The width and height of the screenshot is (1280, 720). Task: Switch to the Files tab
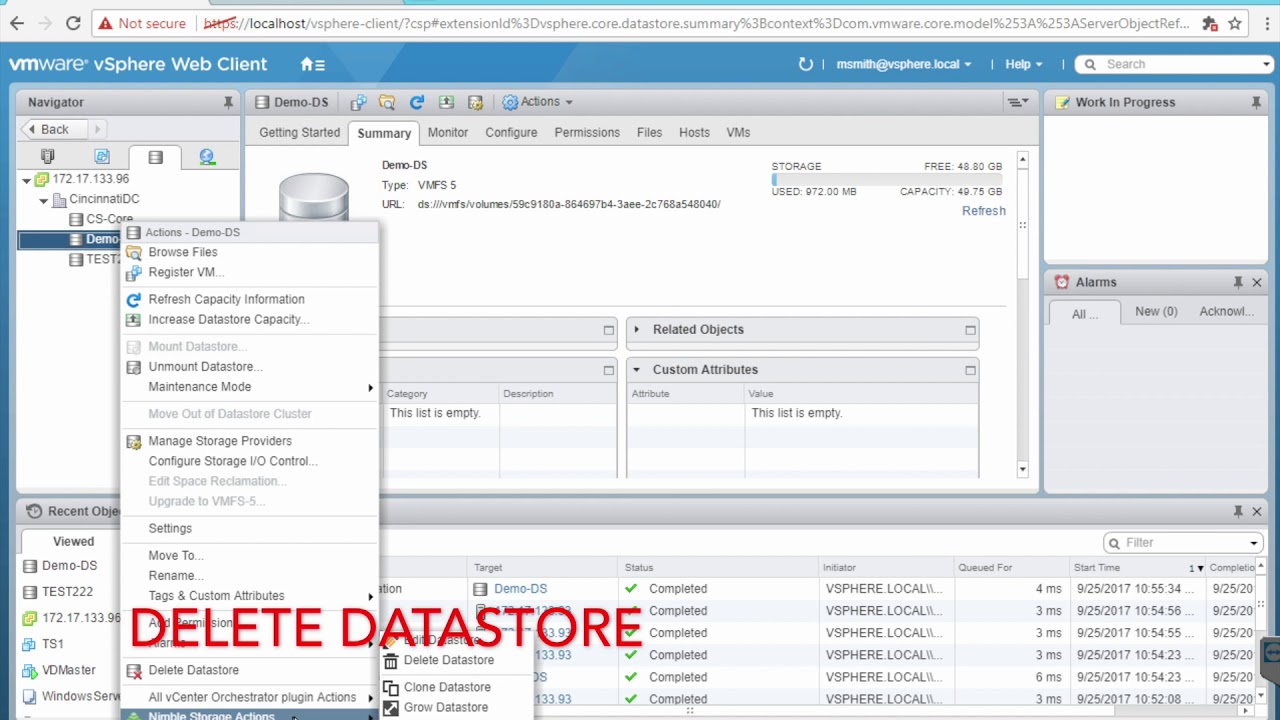[649, 132]
